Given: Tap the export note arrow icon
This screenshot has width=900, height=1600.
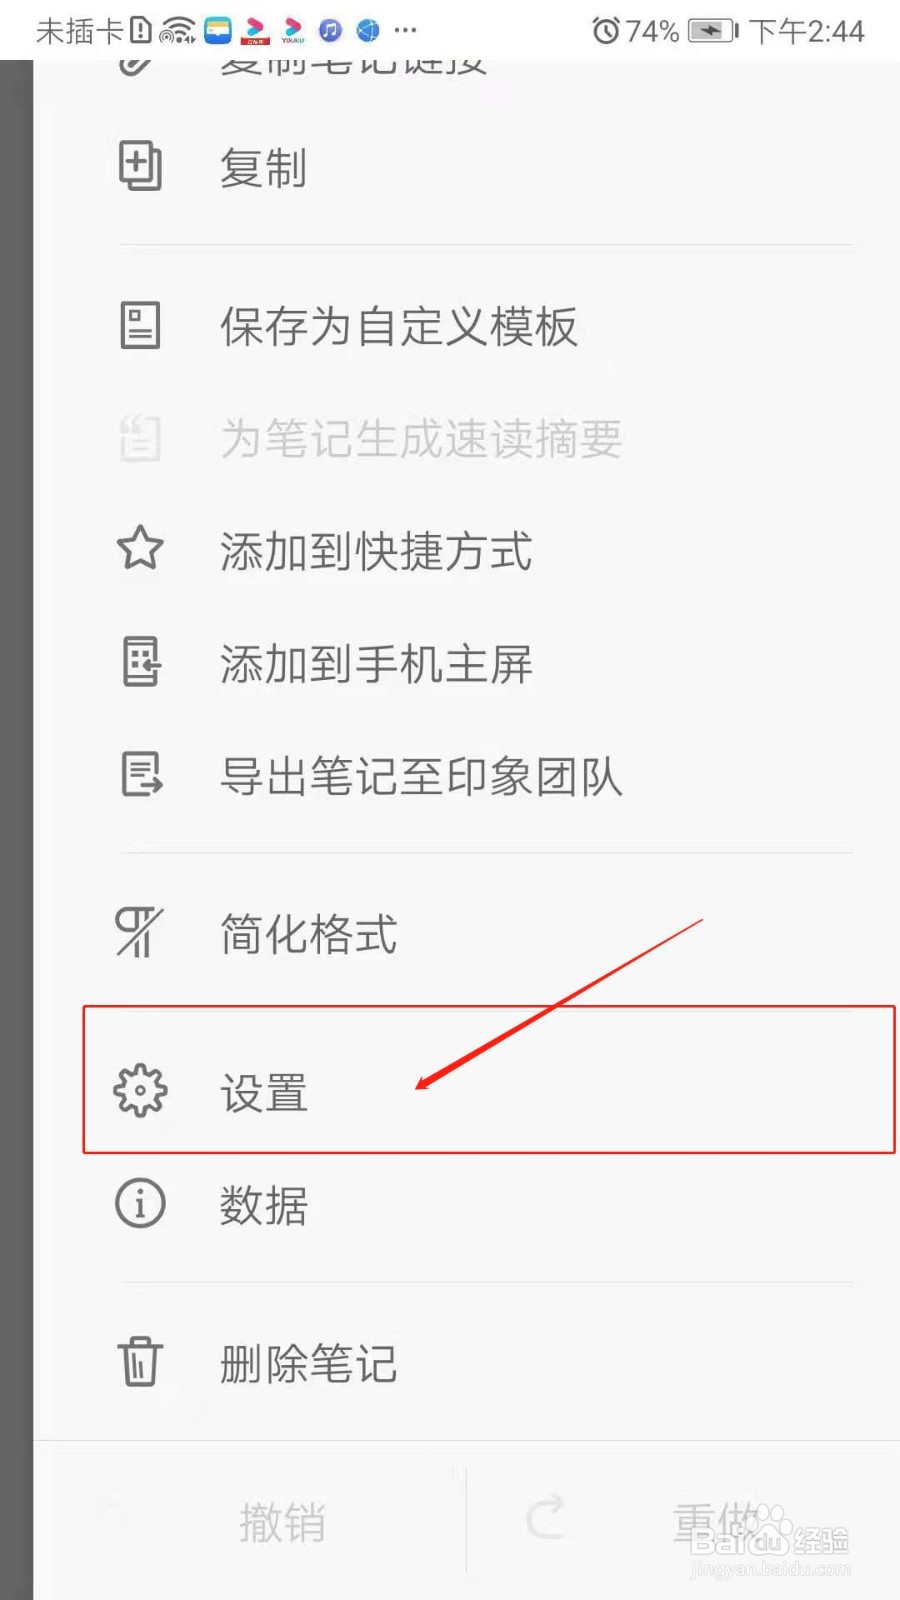Looking at the screenshot, I should (142, 775).
